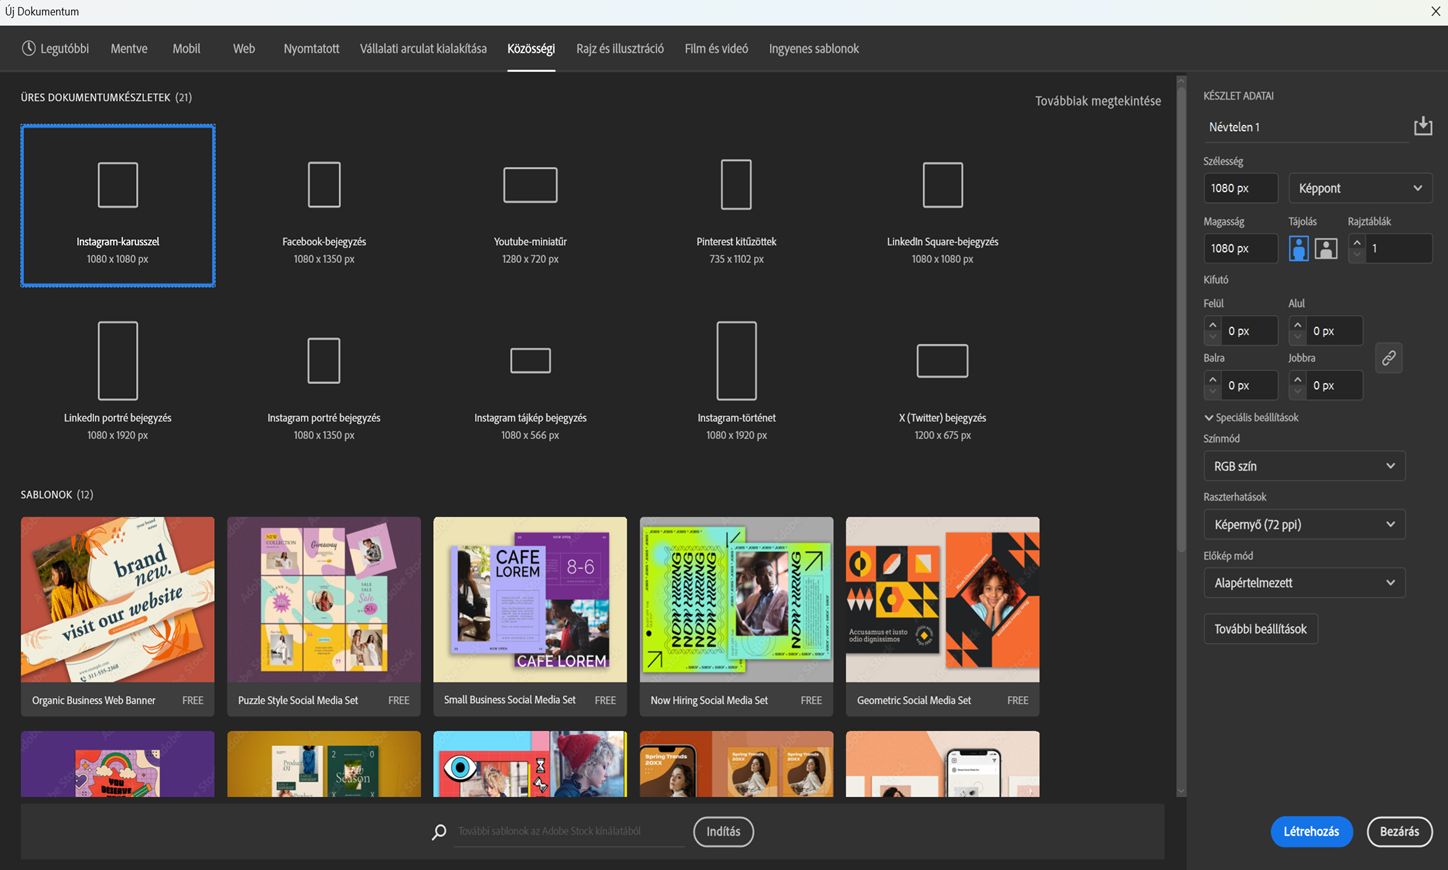
Task: Pick the Geometric Social Media Set template
Action: (x=942, y=616)
